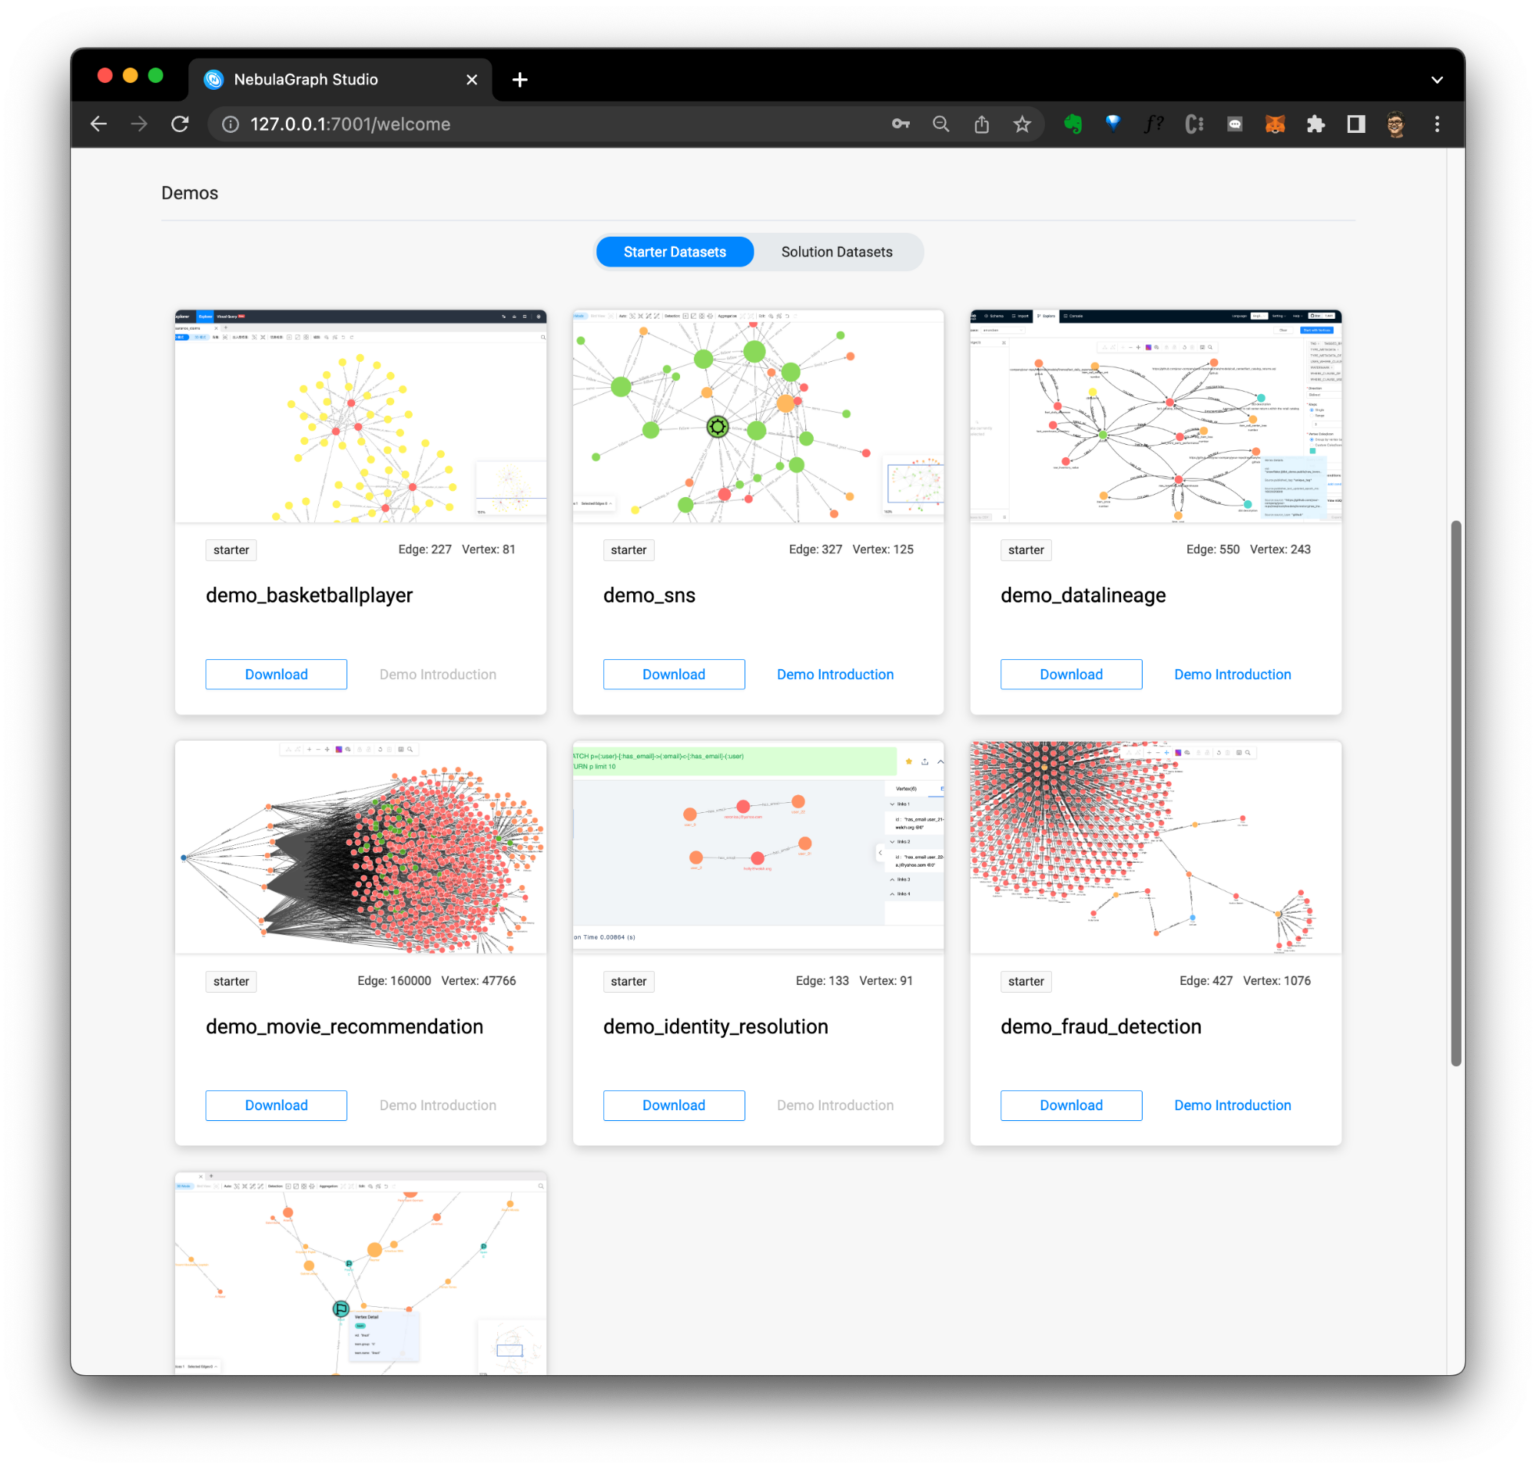1536x1469 pixels.
Task: Open the demo_movie_recommendation preview thumbnail
Action: pyautogui.click(x=360, y=846)
